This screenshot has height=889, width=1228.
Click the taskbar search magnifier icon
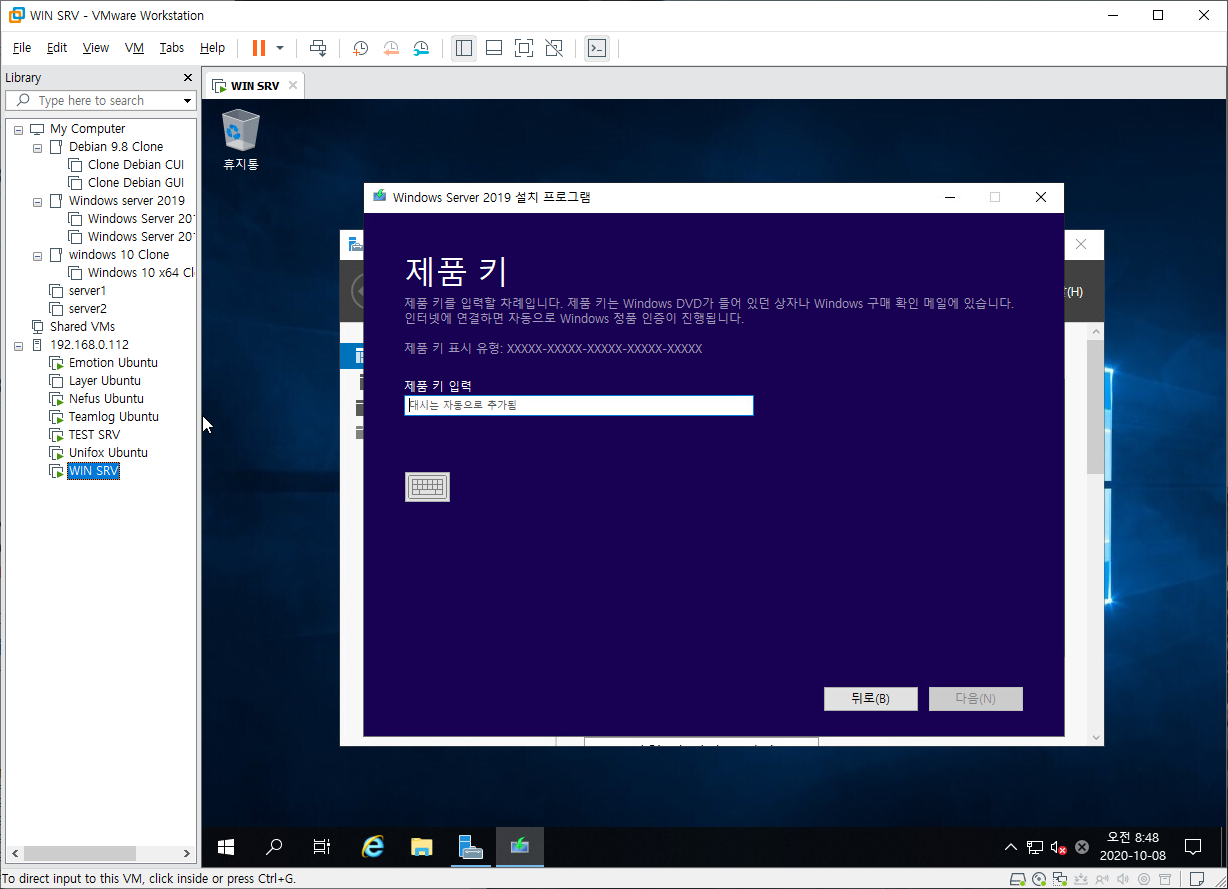pyautogui.click(x=274, y=847)
